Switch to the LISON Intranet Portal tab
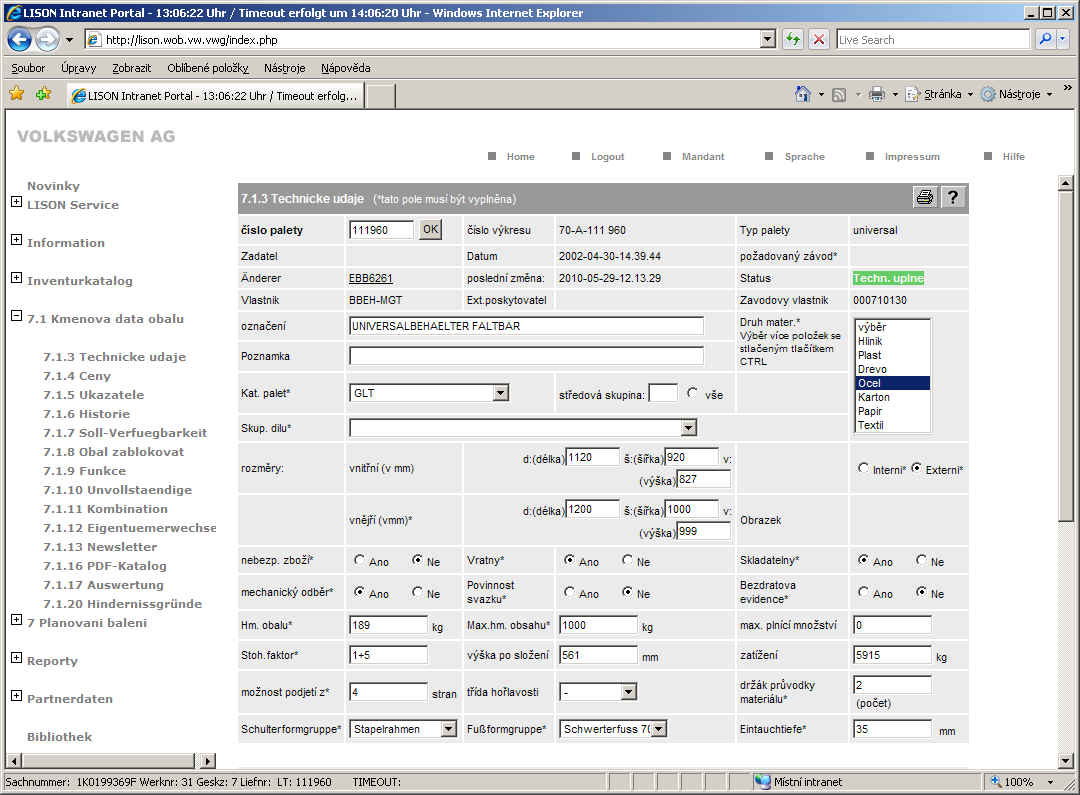 tap(215, 96)
